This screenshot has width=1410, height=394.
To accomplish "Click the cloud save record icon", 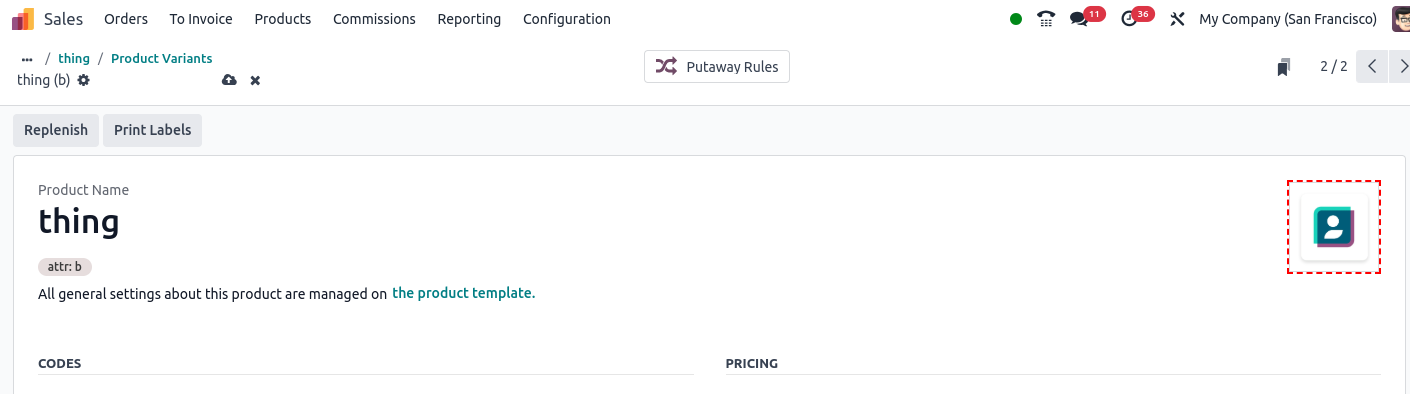I will point(229,80).
